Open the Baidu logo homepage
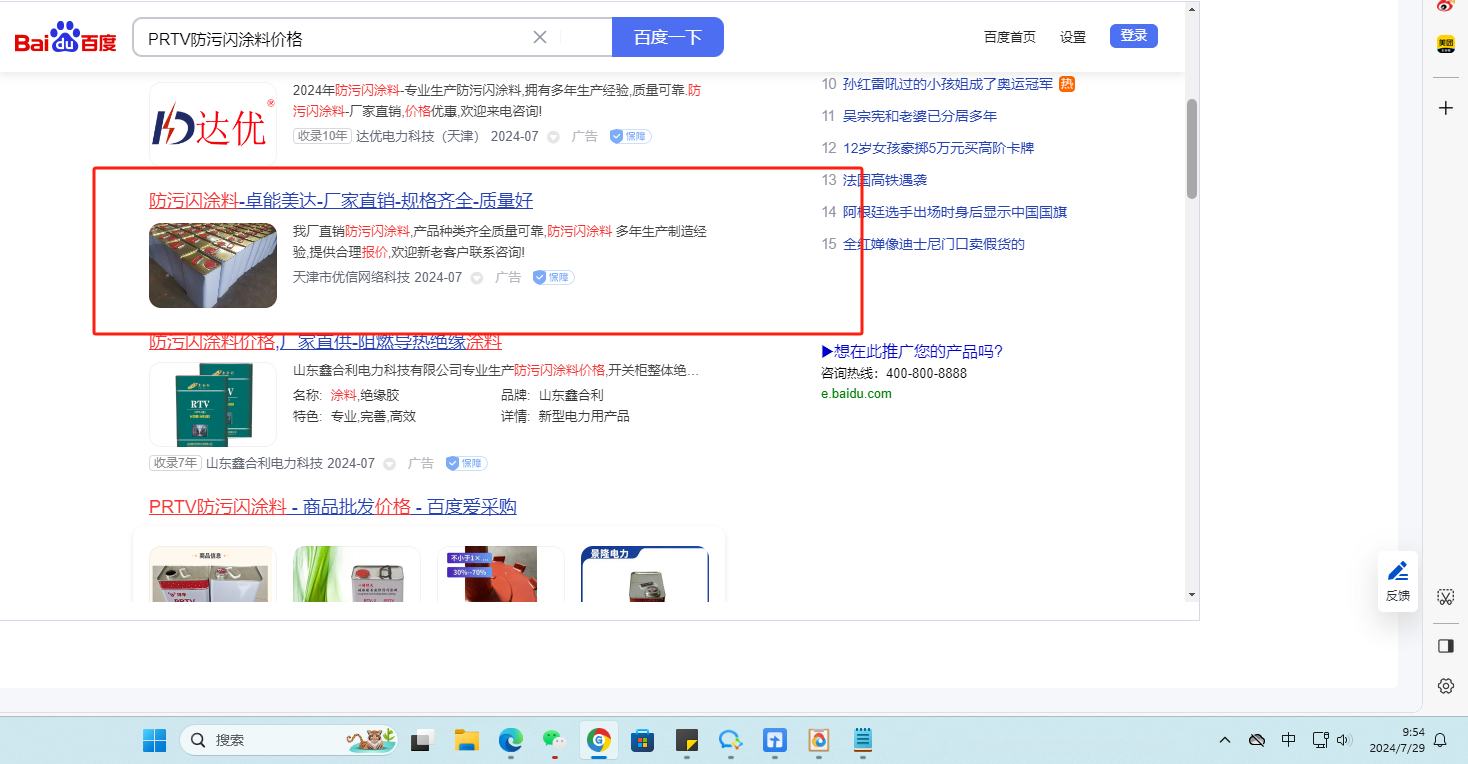The width and height of the screenshot is (1468, 764). [65, 38]
